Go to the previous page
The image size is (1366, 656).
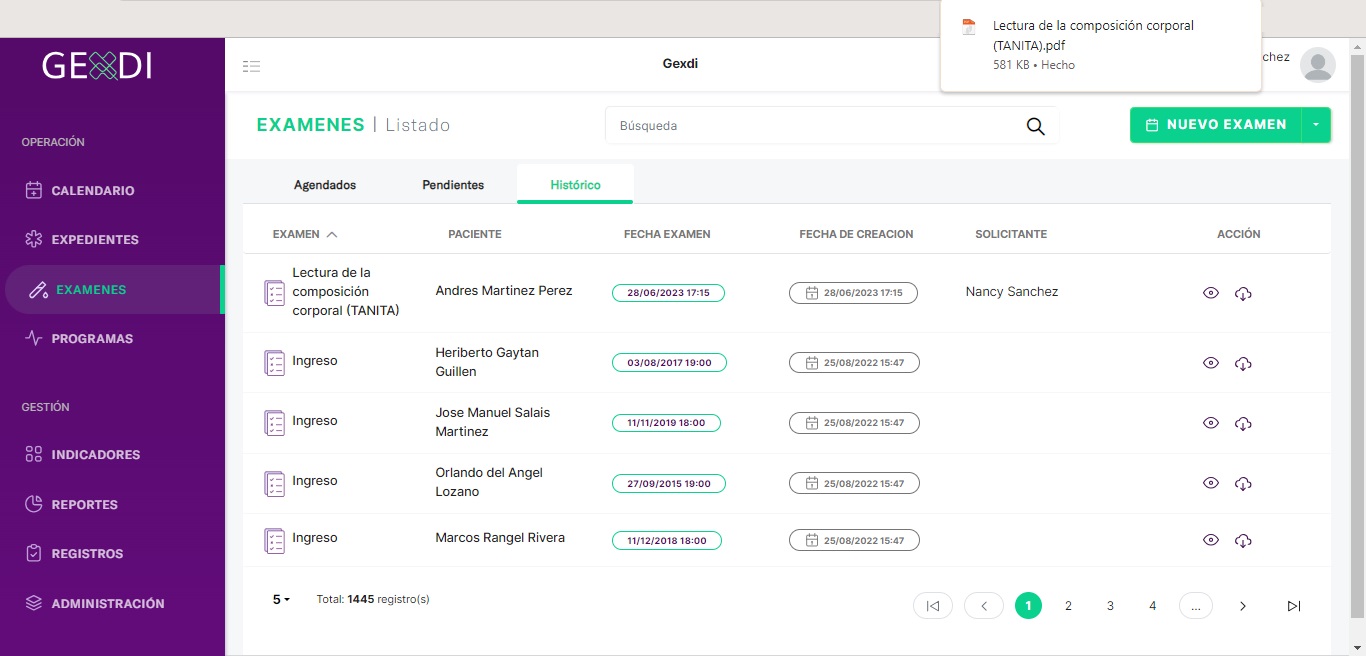tap(984, 605)
